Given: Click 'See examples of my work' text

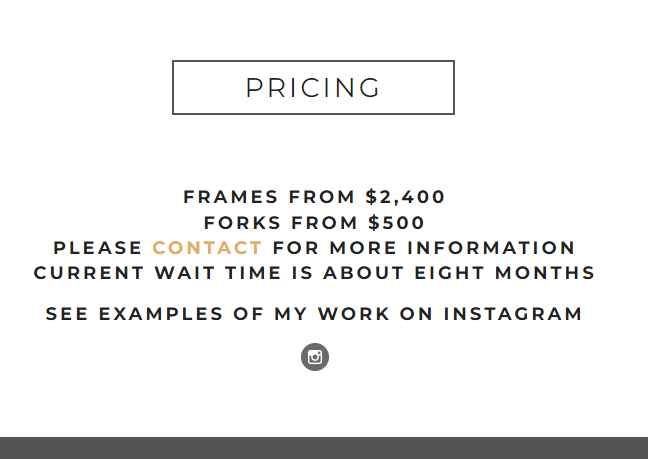Looking at the screenshot, I should pyautogui.click(x=218, y=314).
